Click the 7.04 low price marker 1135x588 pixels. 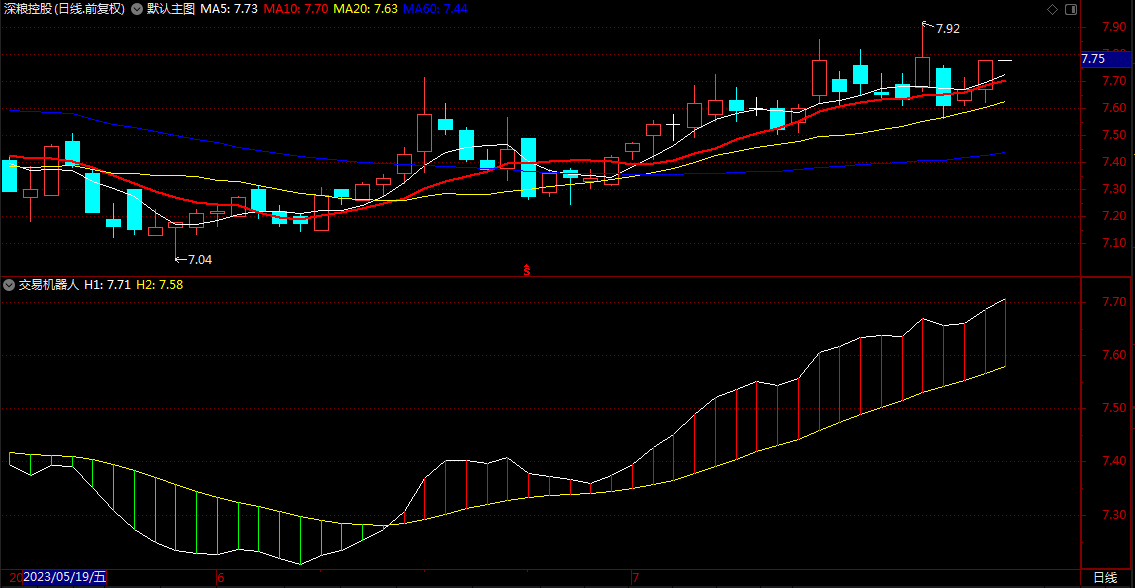tap(200, 259)
